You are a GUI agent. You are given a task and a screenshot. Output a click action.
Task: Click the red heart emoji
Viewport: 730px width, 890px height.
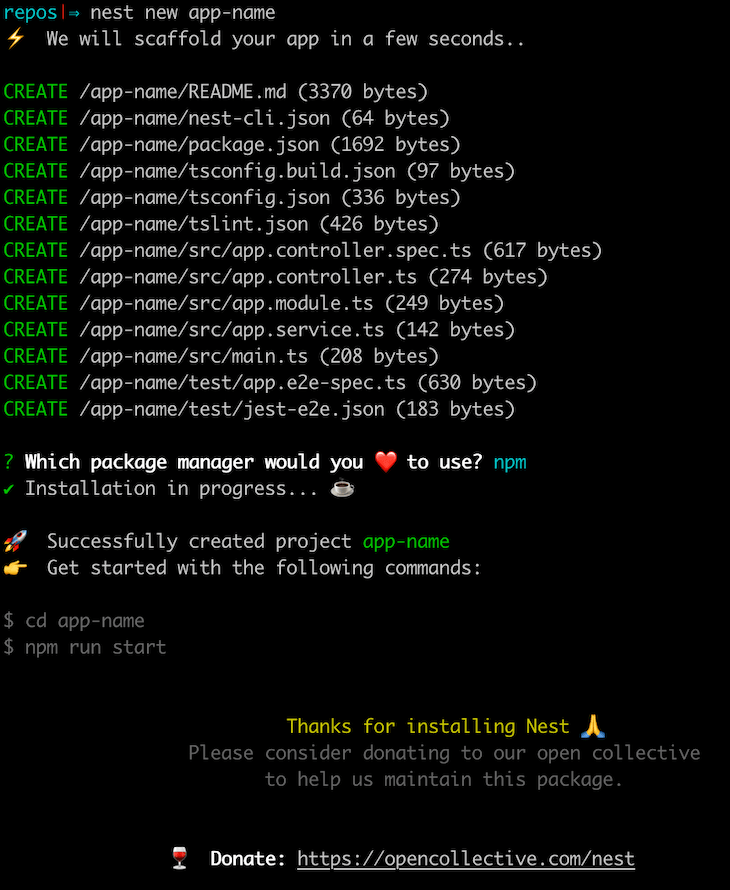[x=385, y=462]
